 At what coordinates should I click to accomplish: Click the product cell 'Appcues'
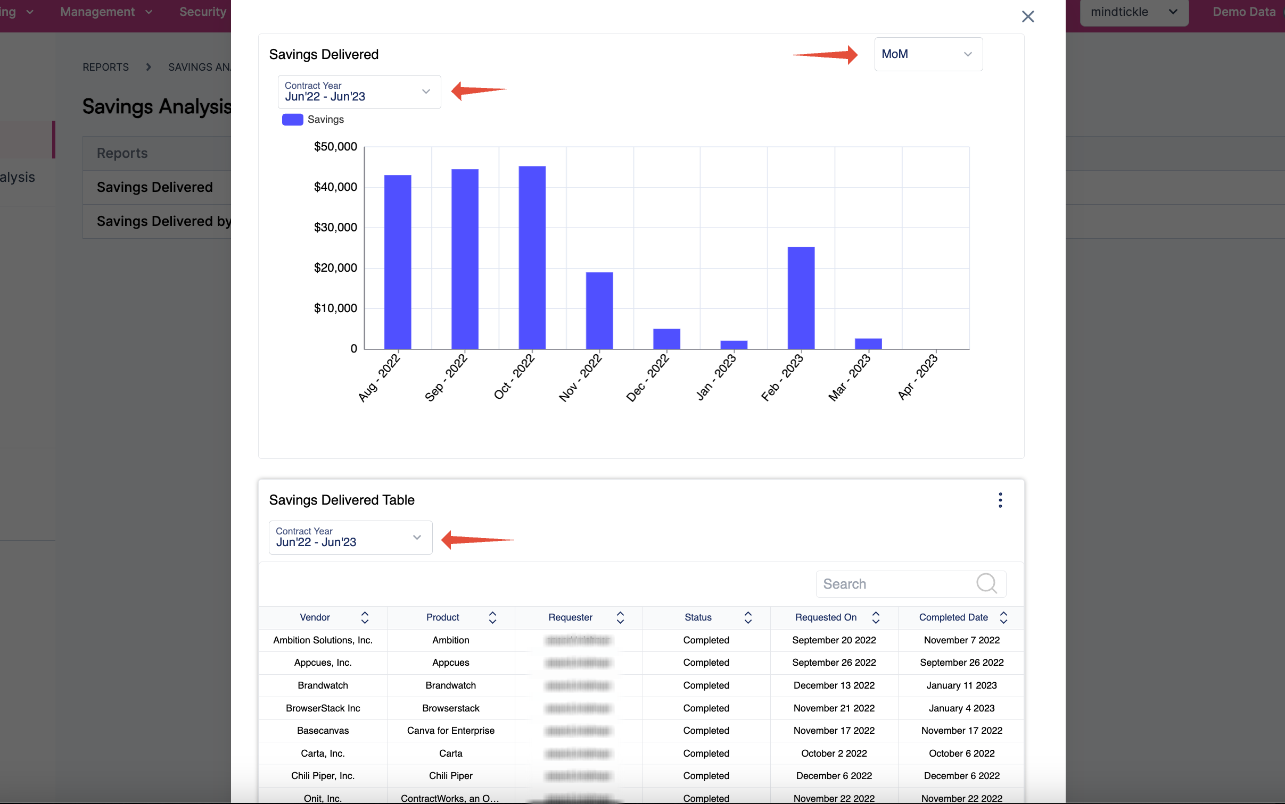(451, 663)
